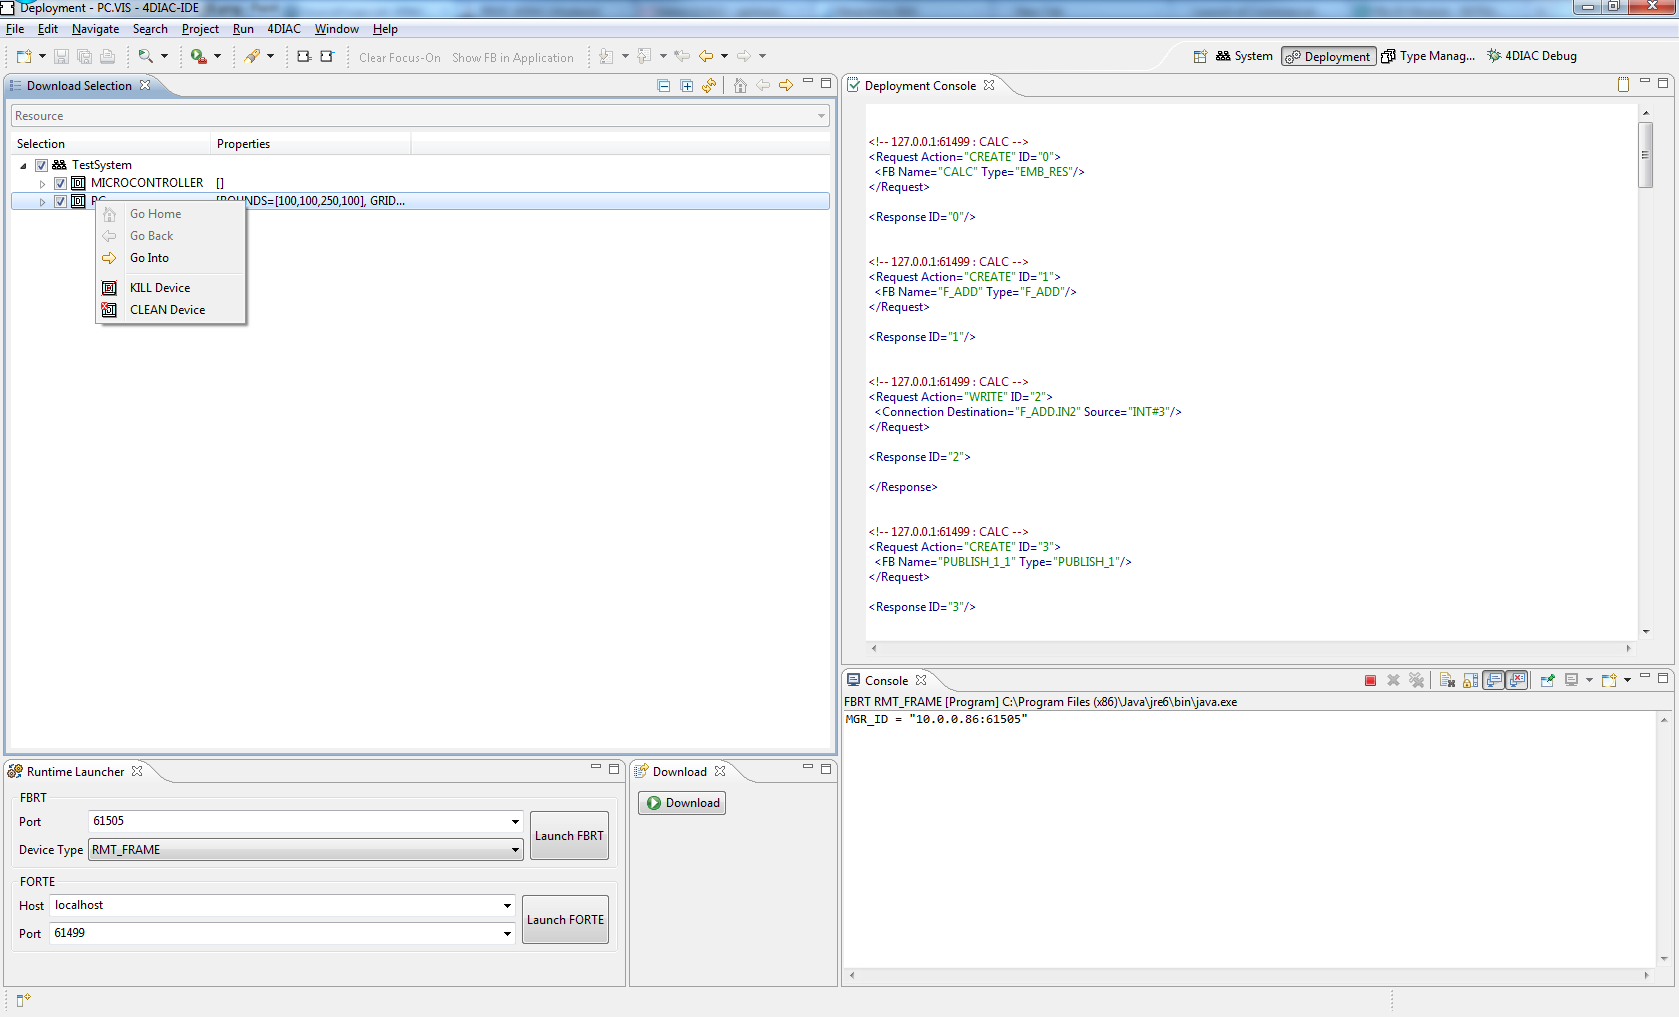Choose CLEAN Device from context menu
1679x1017 pixels.
pyautogui.click(x=170, y=310)
